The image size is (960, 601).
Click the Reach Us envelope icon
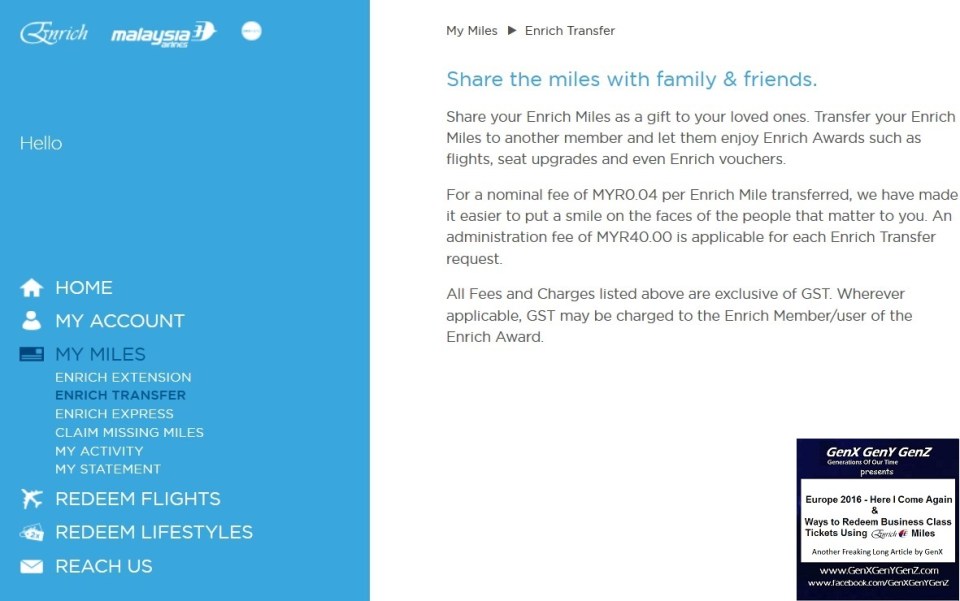[32, 566]
